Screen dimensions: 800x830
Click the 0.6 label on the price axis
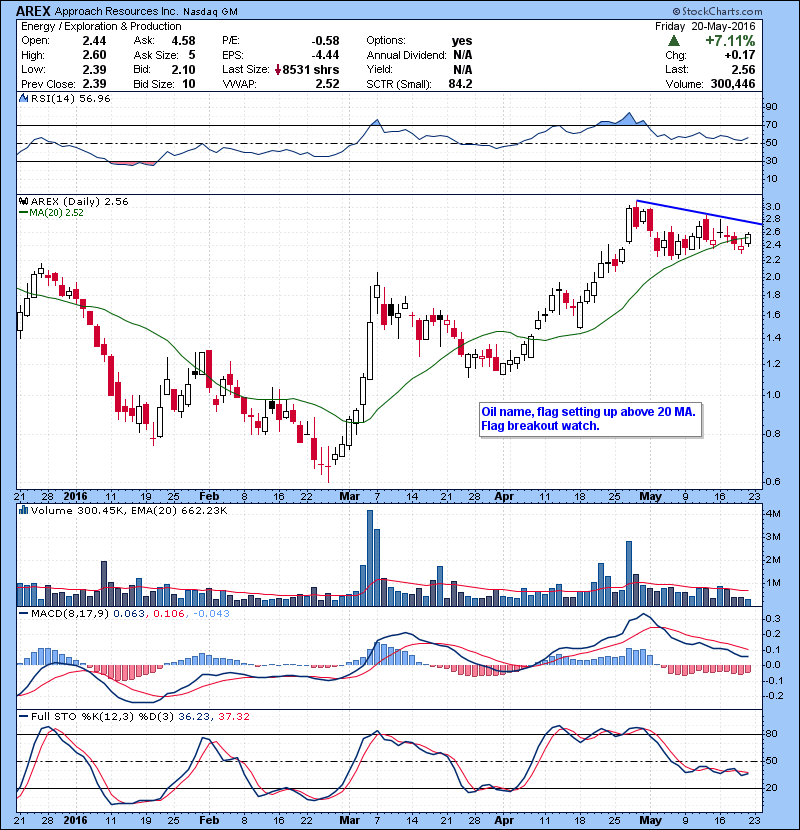772,482
